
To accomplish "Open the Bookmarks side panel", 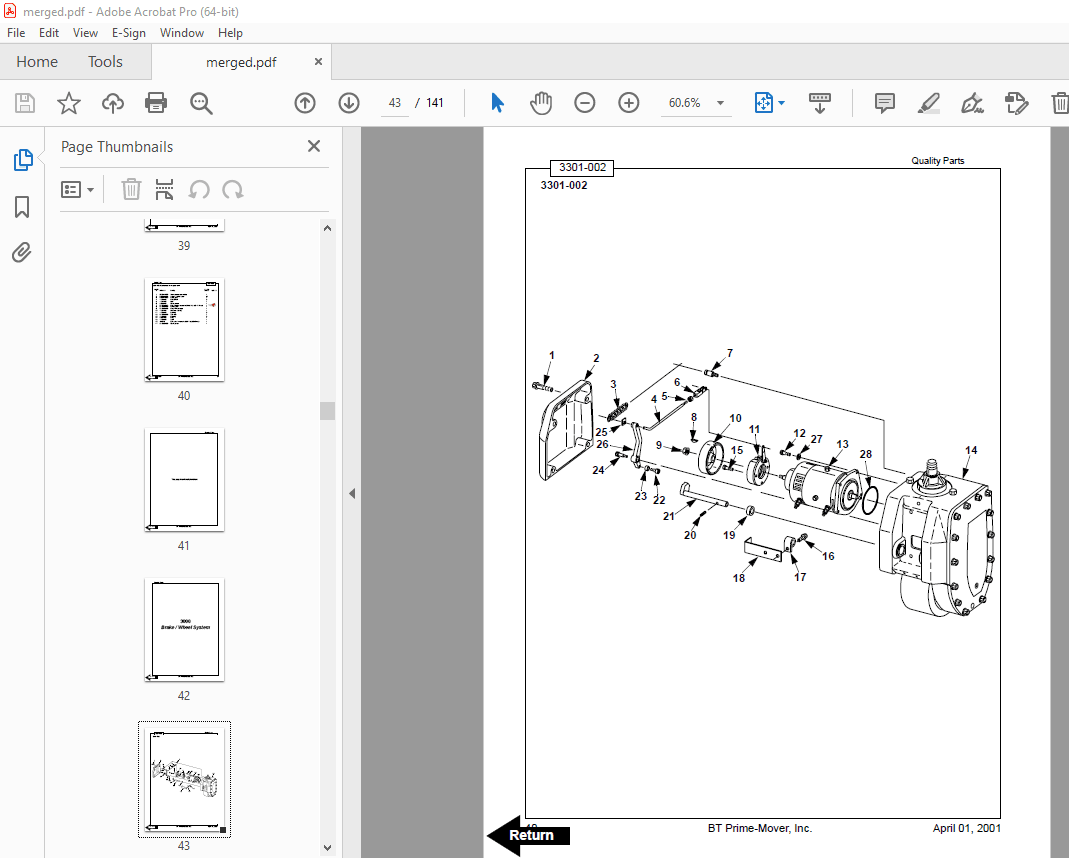I will tap(22, 207).
